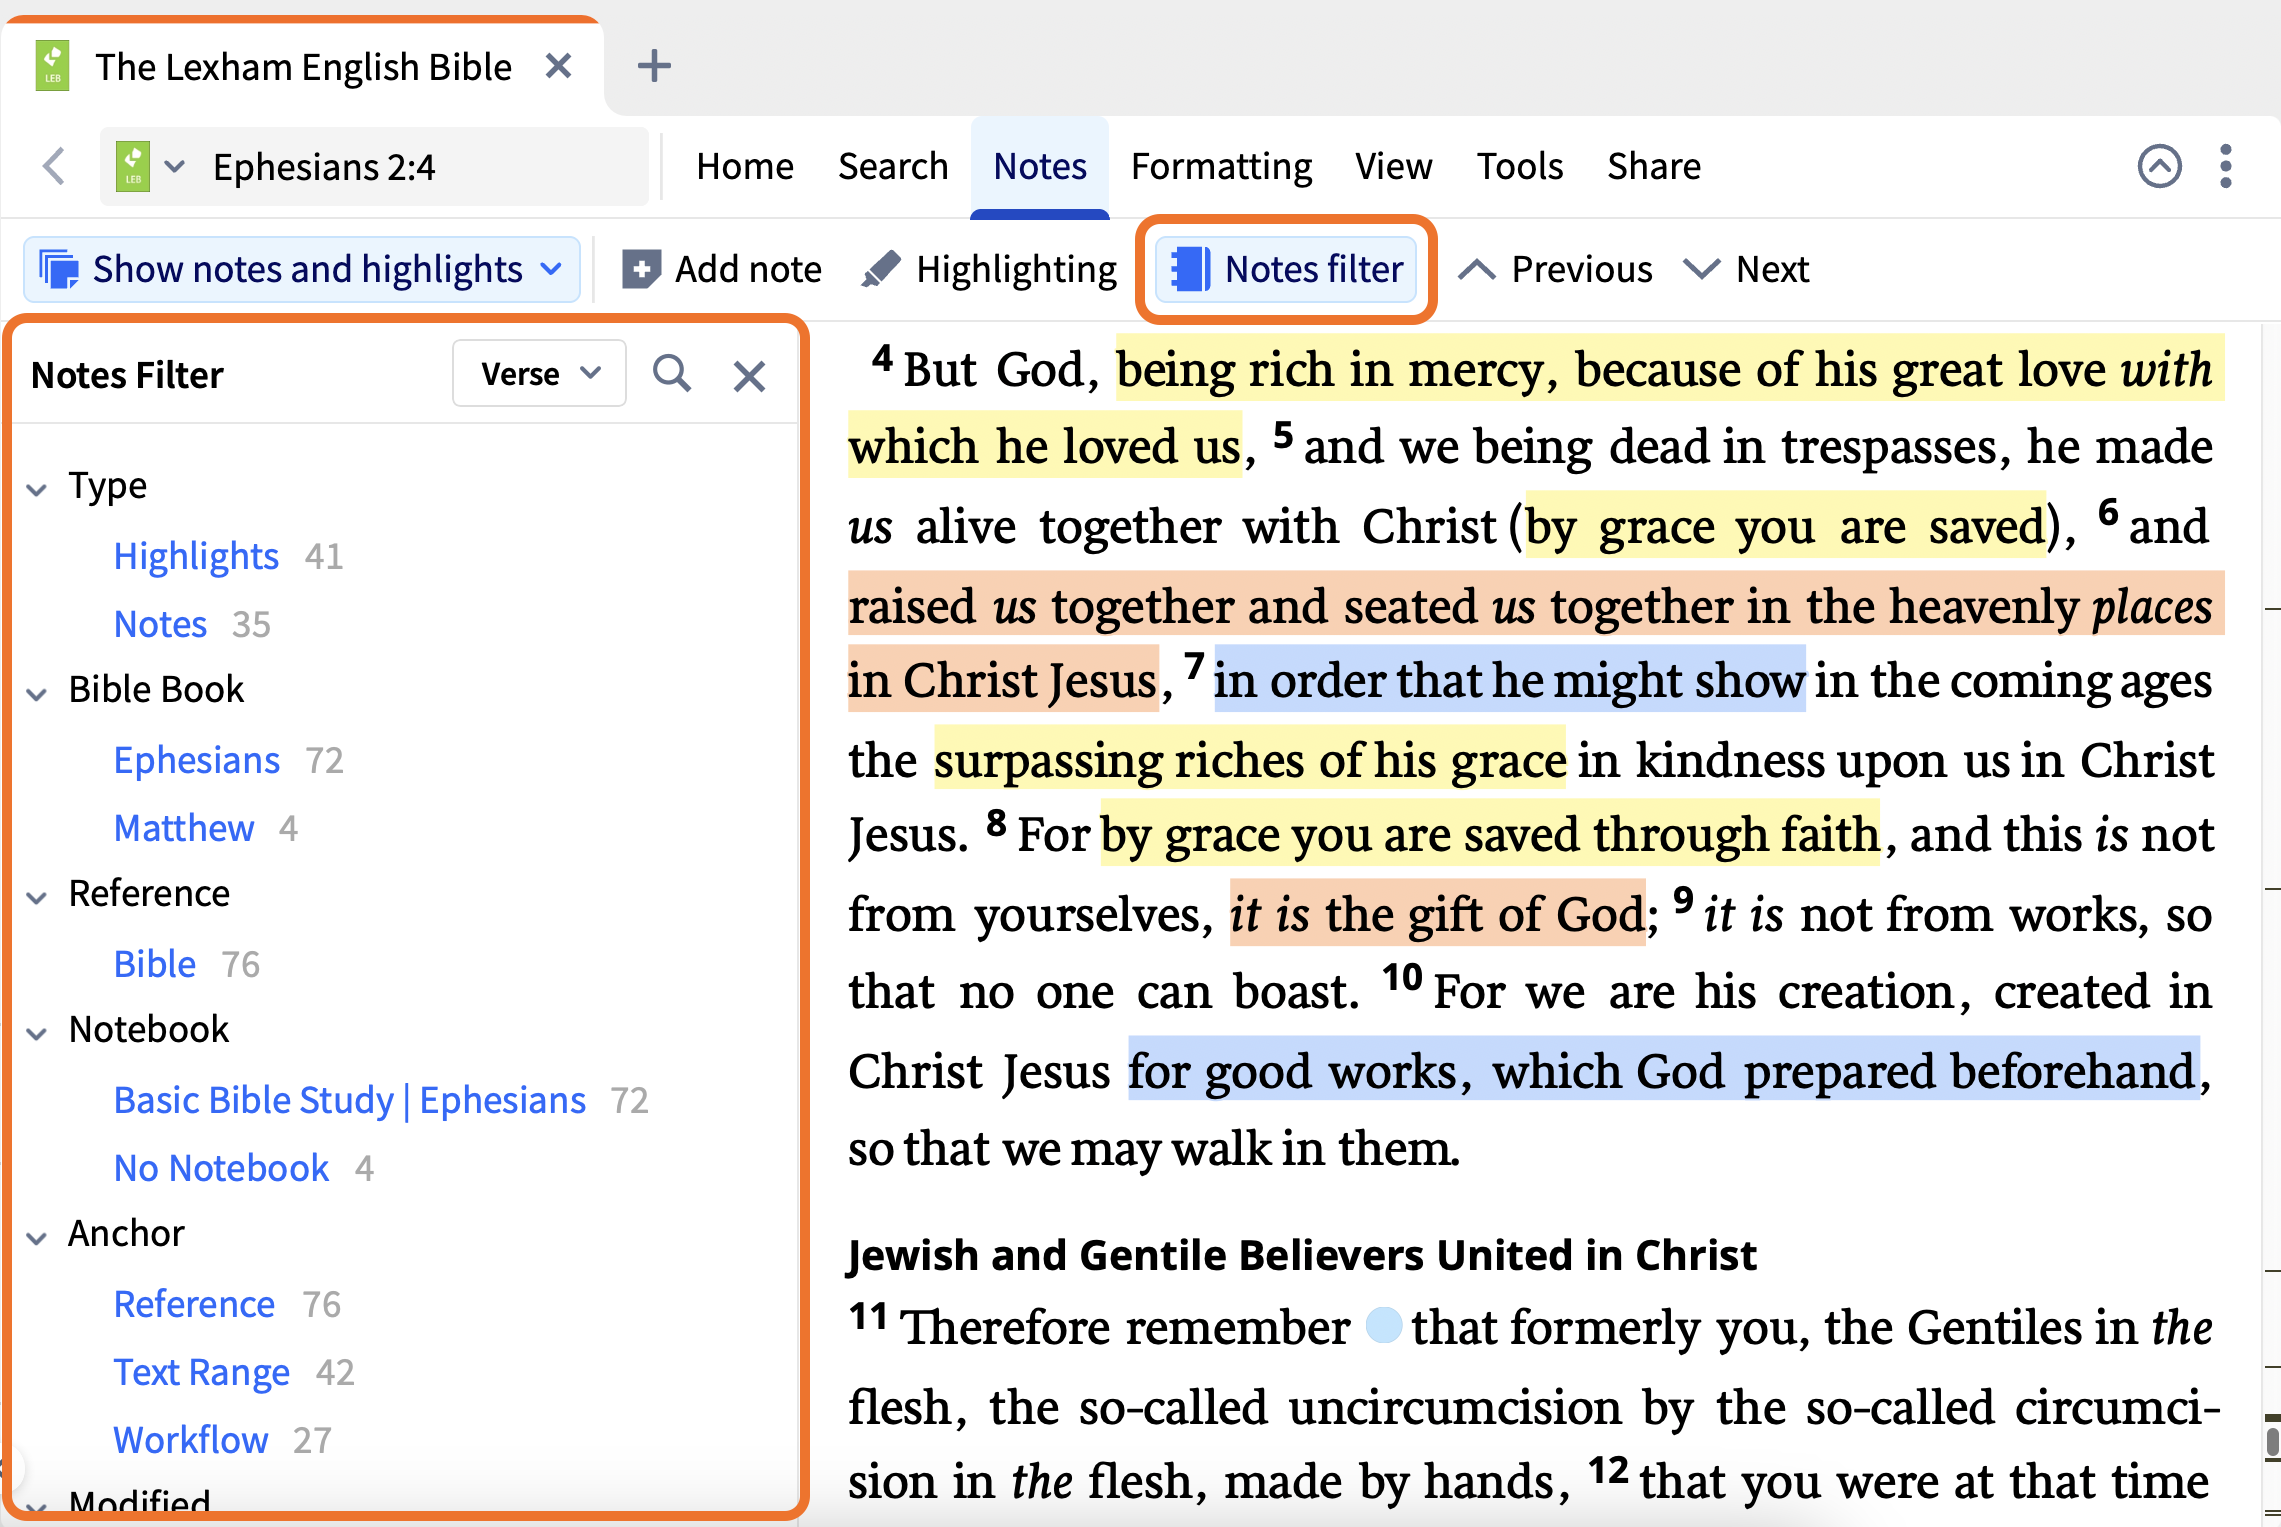Click the note indicator dot in verse 11

tap(1383, 1326)
